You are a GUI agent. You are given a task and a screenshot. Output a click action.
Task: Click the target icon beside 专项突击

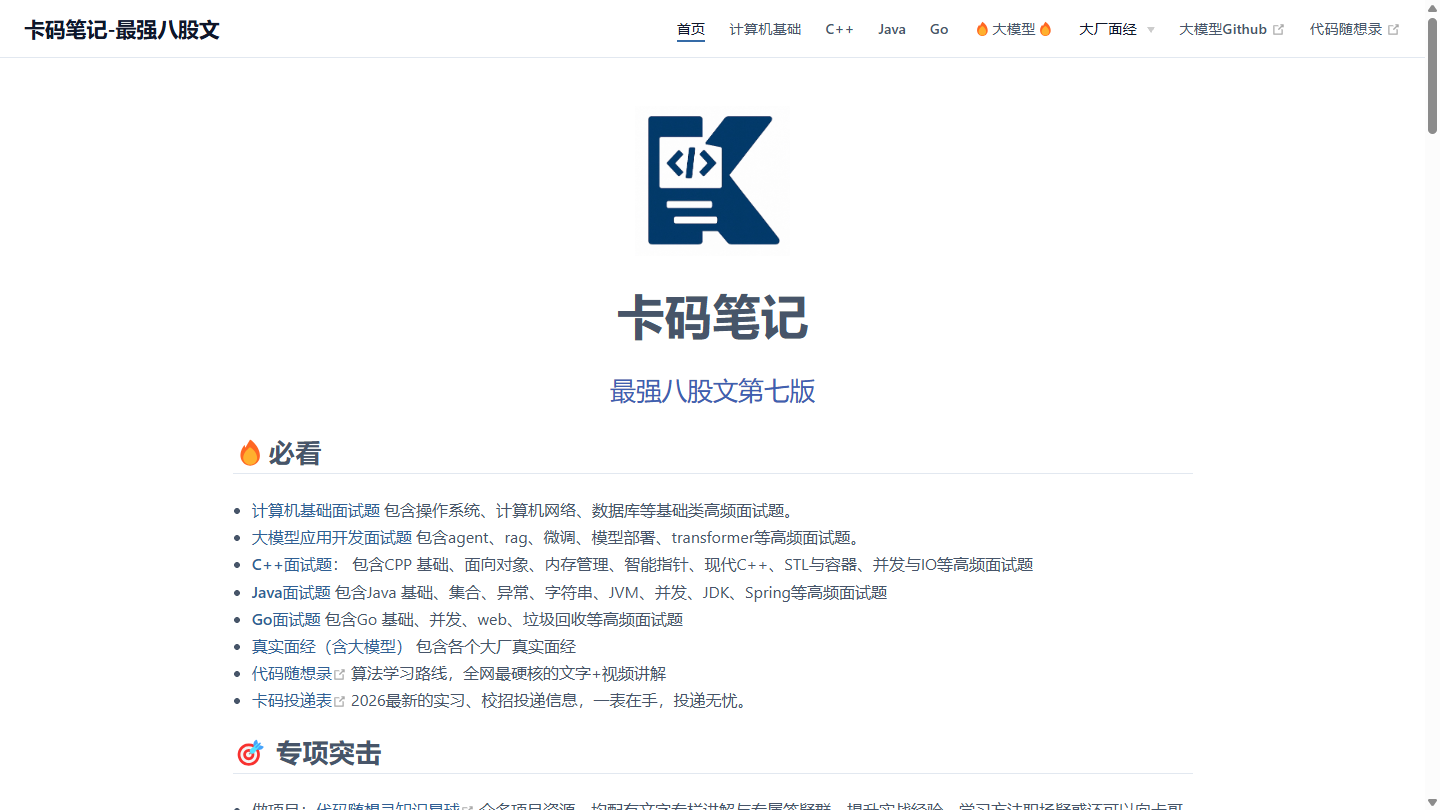(x=250, y=753)
